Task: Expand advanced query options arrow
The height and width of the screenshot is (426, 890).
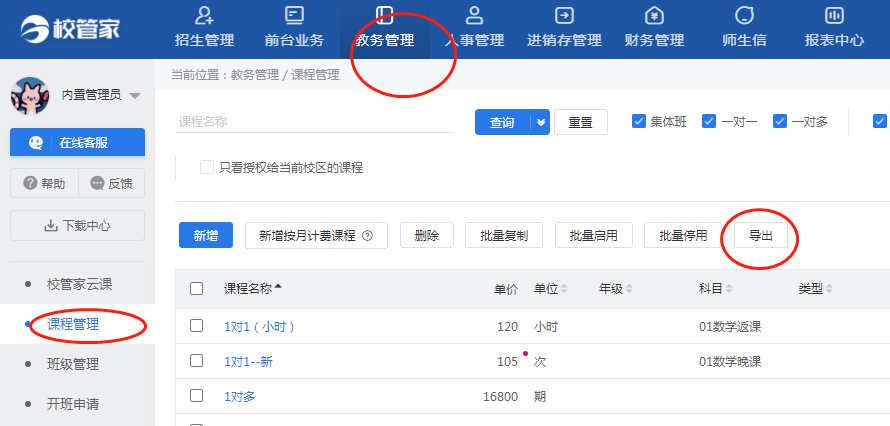Action: point(540,123)
